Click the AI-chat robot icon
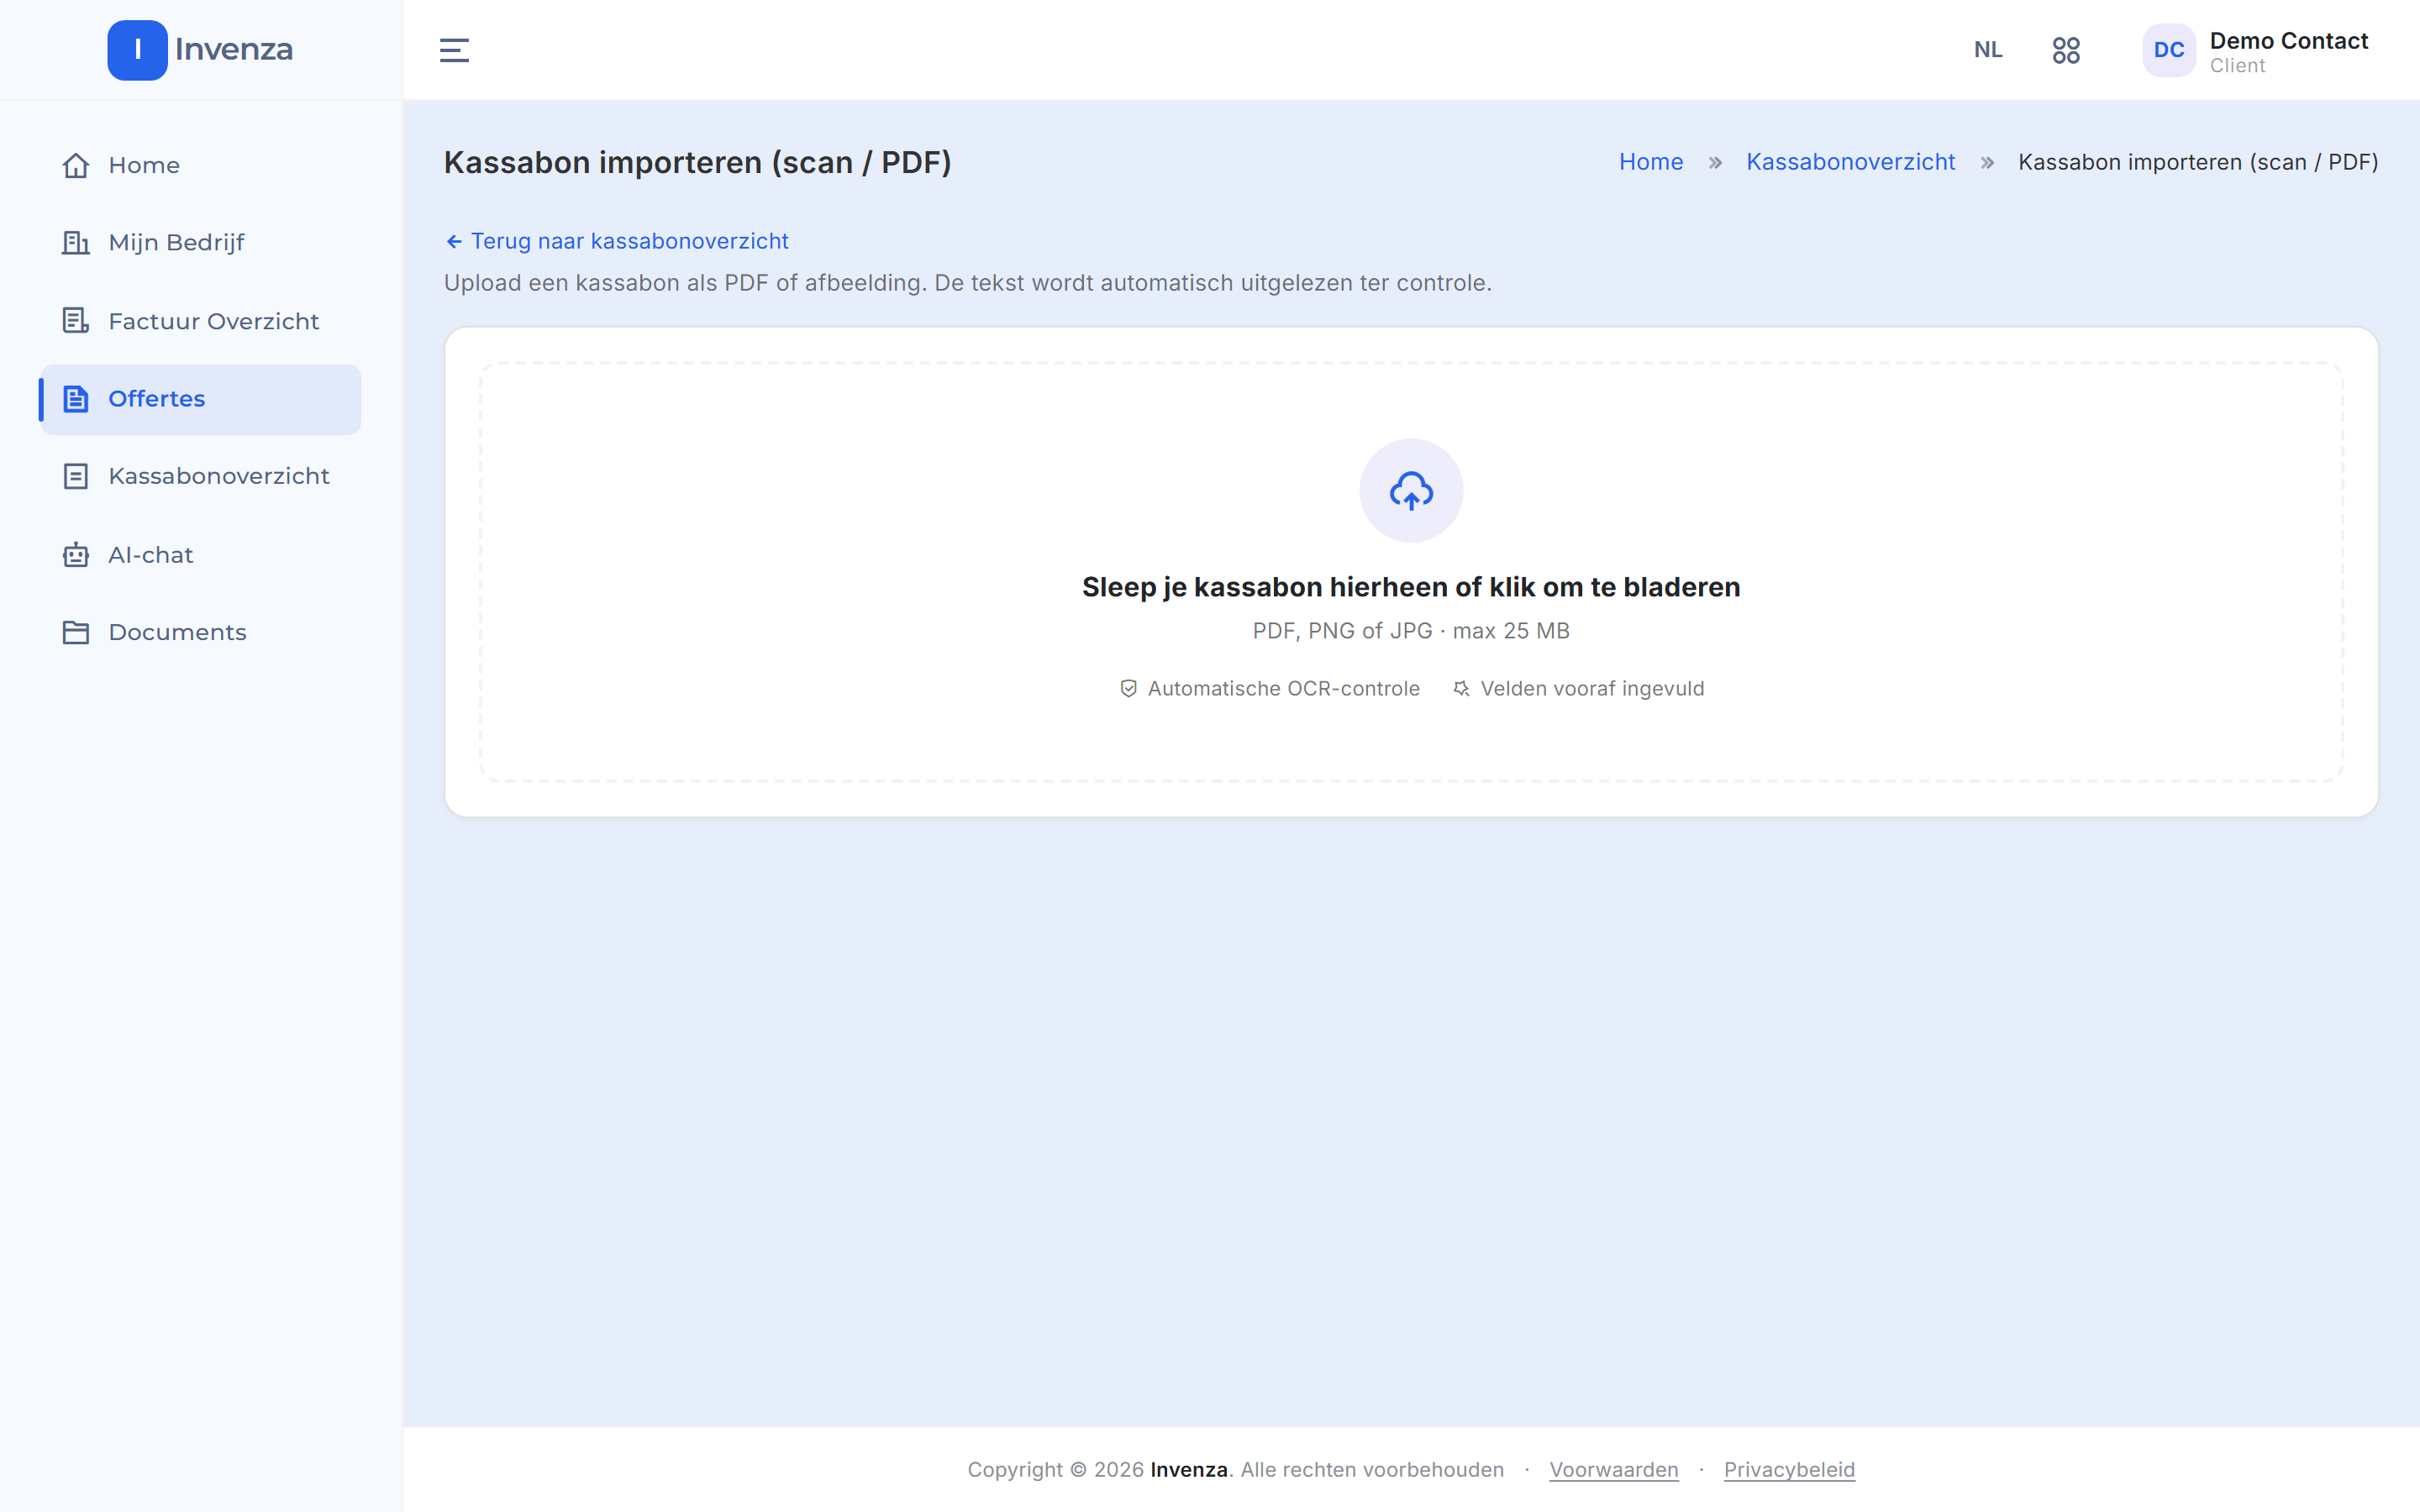 point(76,555)
